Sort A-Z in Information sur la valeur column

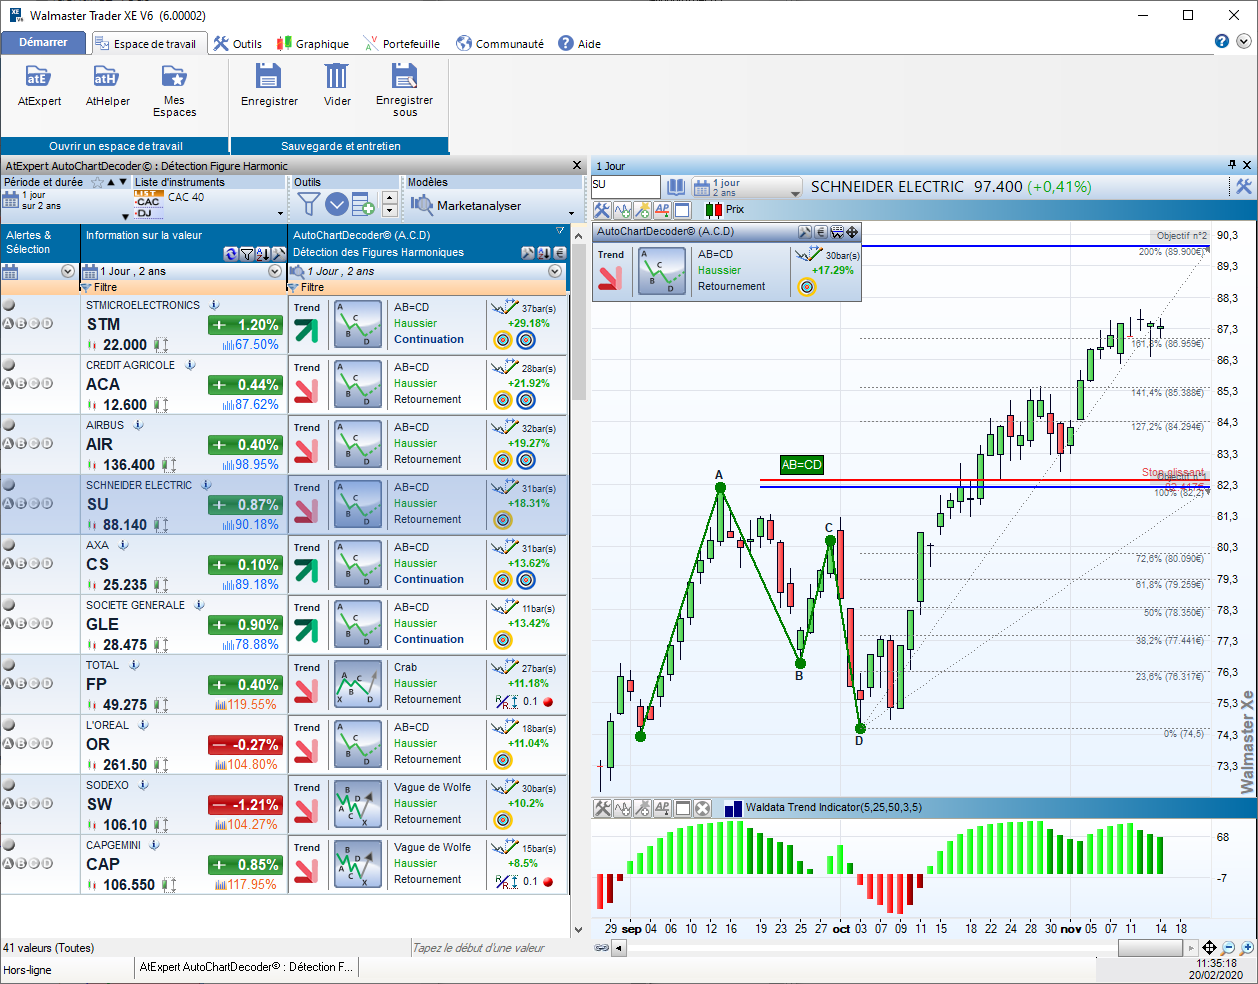coord(262,254)
